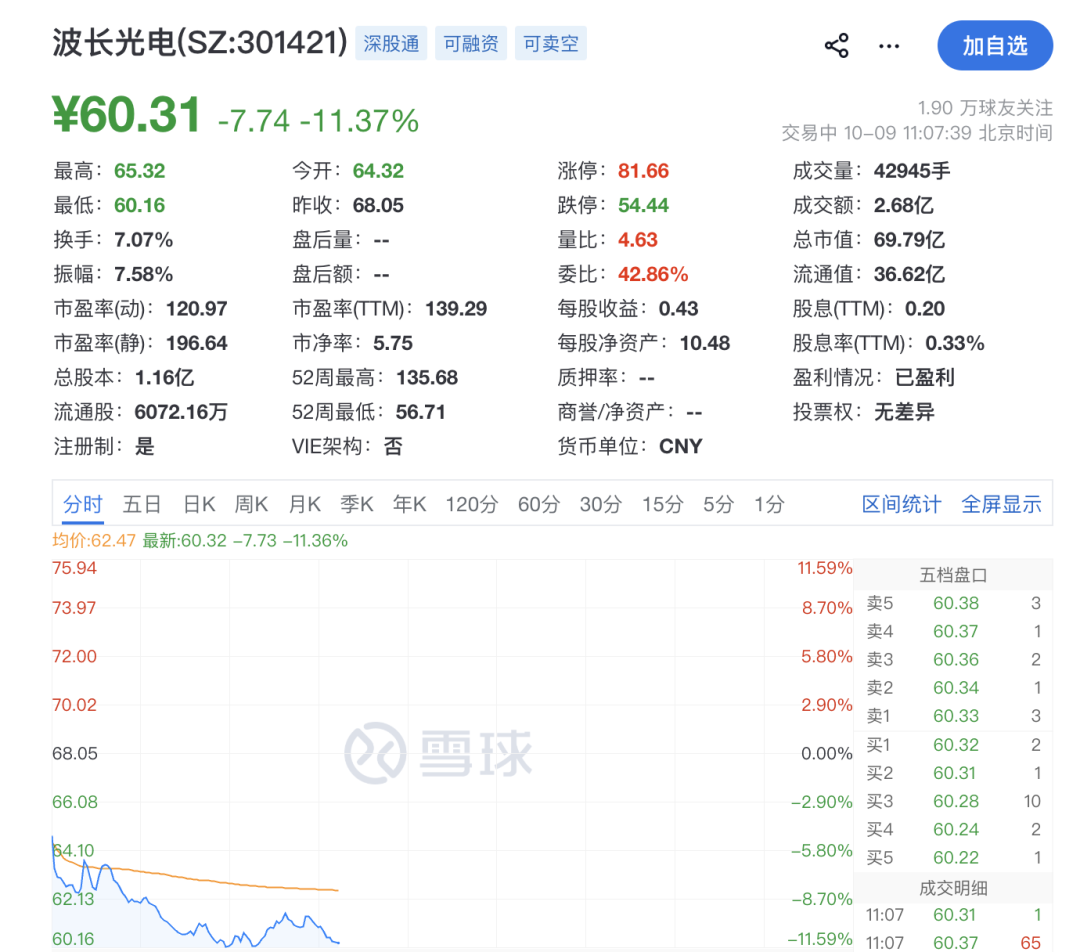The width and height of the screenshot is (1080, 952).
Task: Click the 振幅 value 7.58%
Action: pyautogui.click(x=143, y=274)
